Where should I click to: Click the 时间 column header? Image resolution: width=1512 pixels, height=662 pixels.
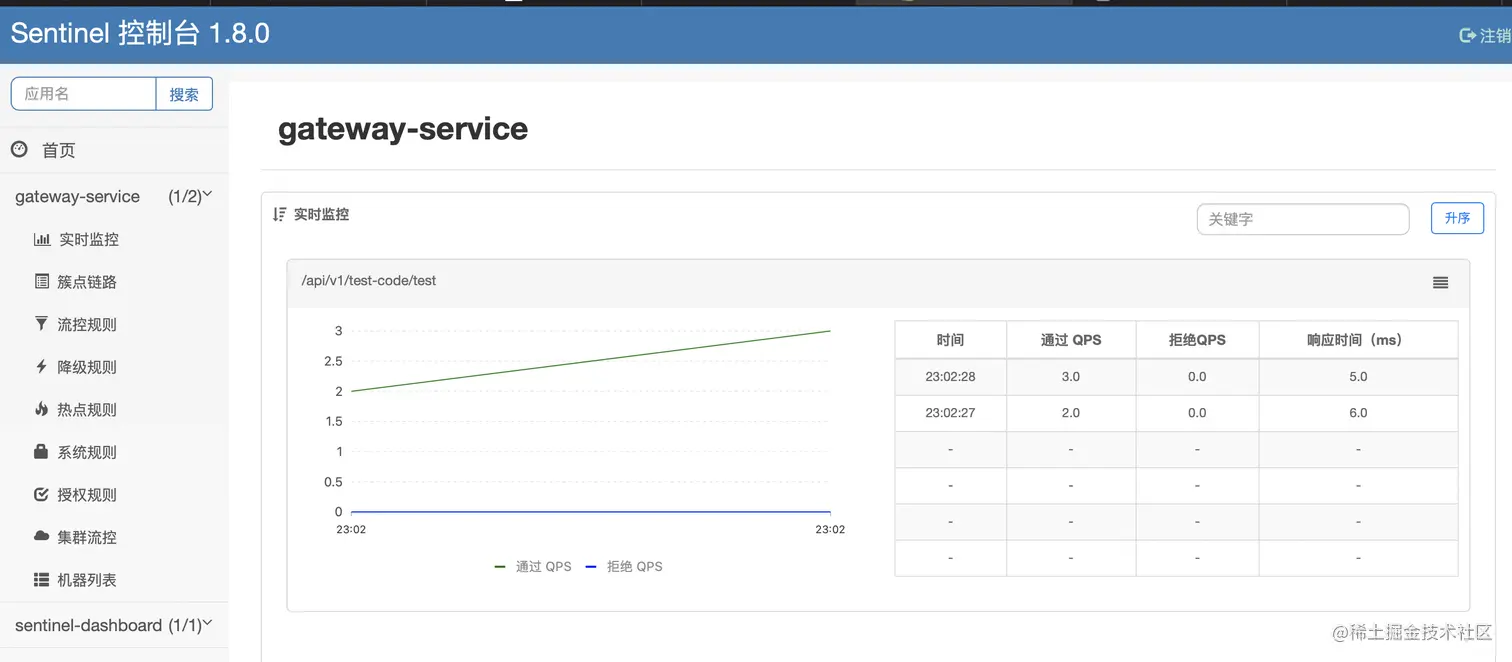(950, 340)
